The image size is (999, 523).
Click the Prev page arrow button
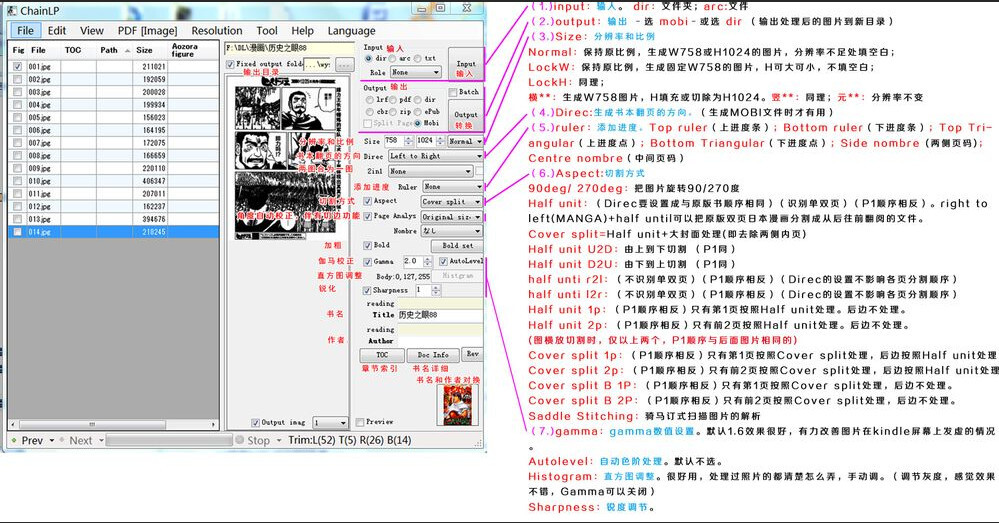[x=32, y=440]
